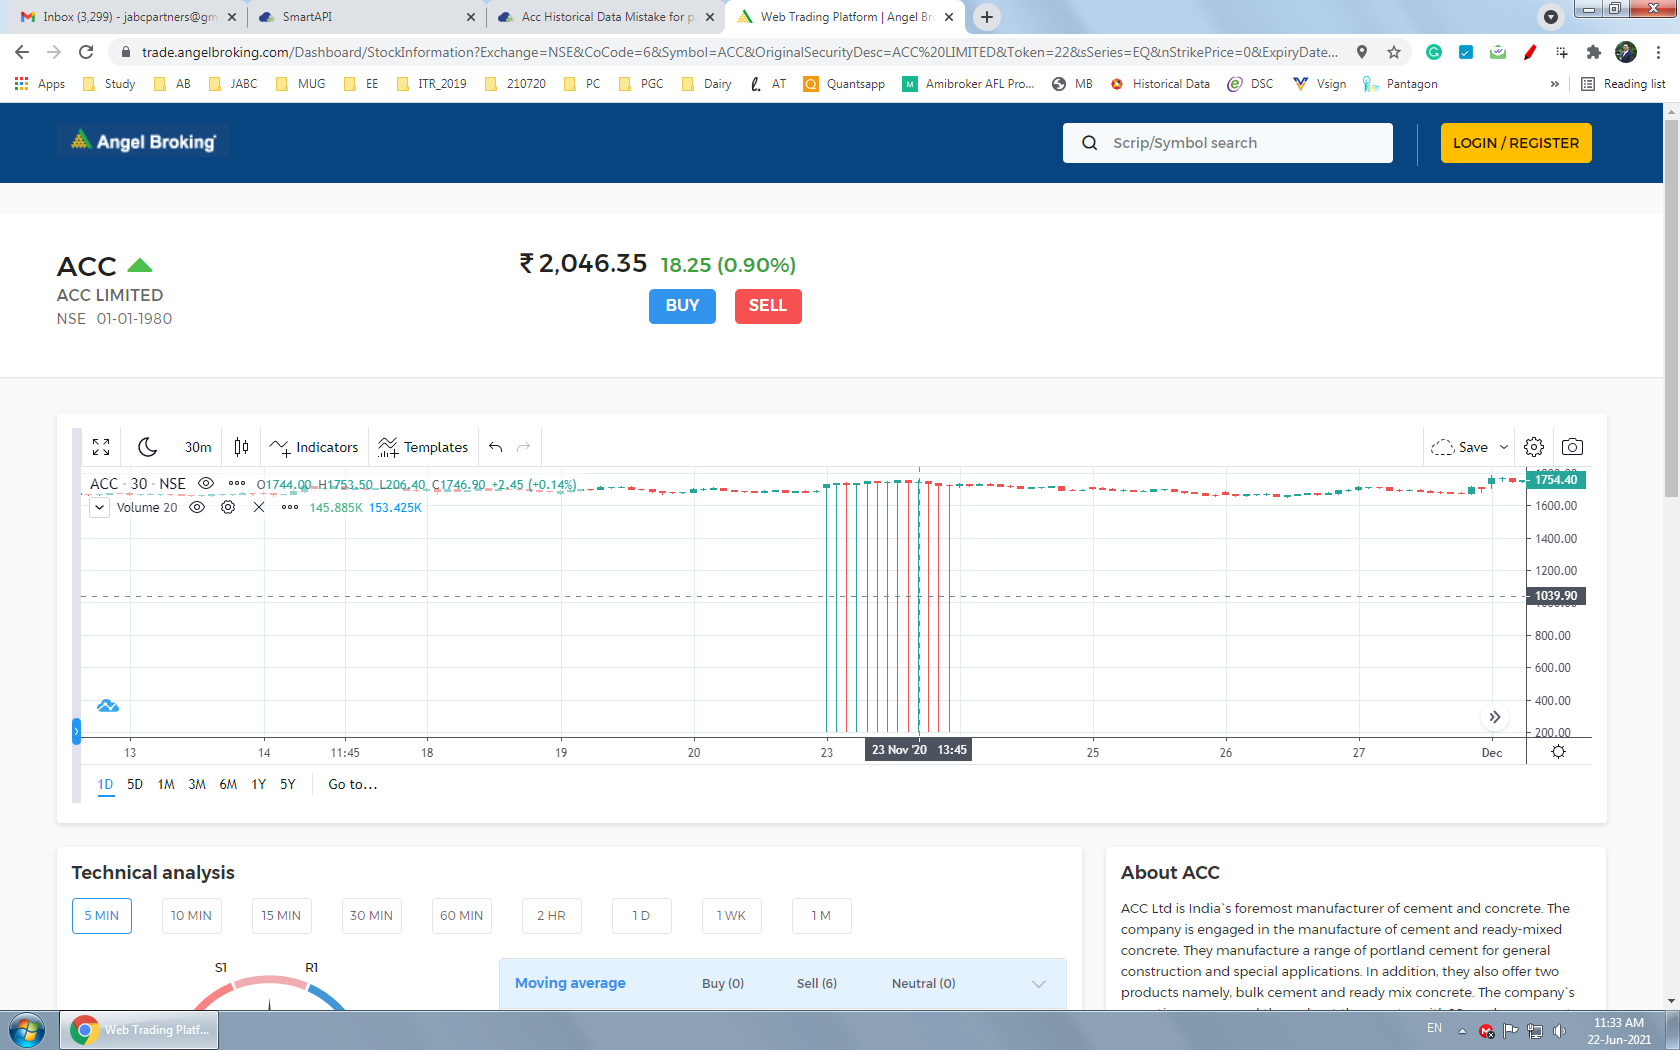Select 1M date range
Screen dimensions: 1680x1050
tap(166, 784)
